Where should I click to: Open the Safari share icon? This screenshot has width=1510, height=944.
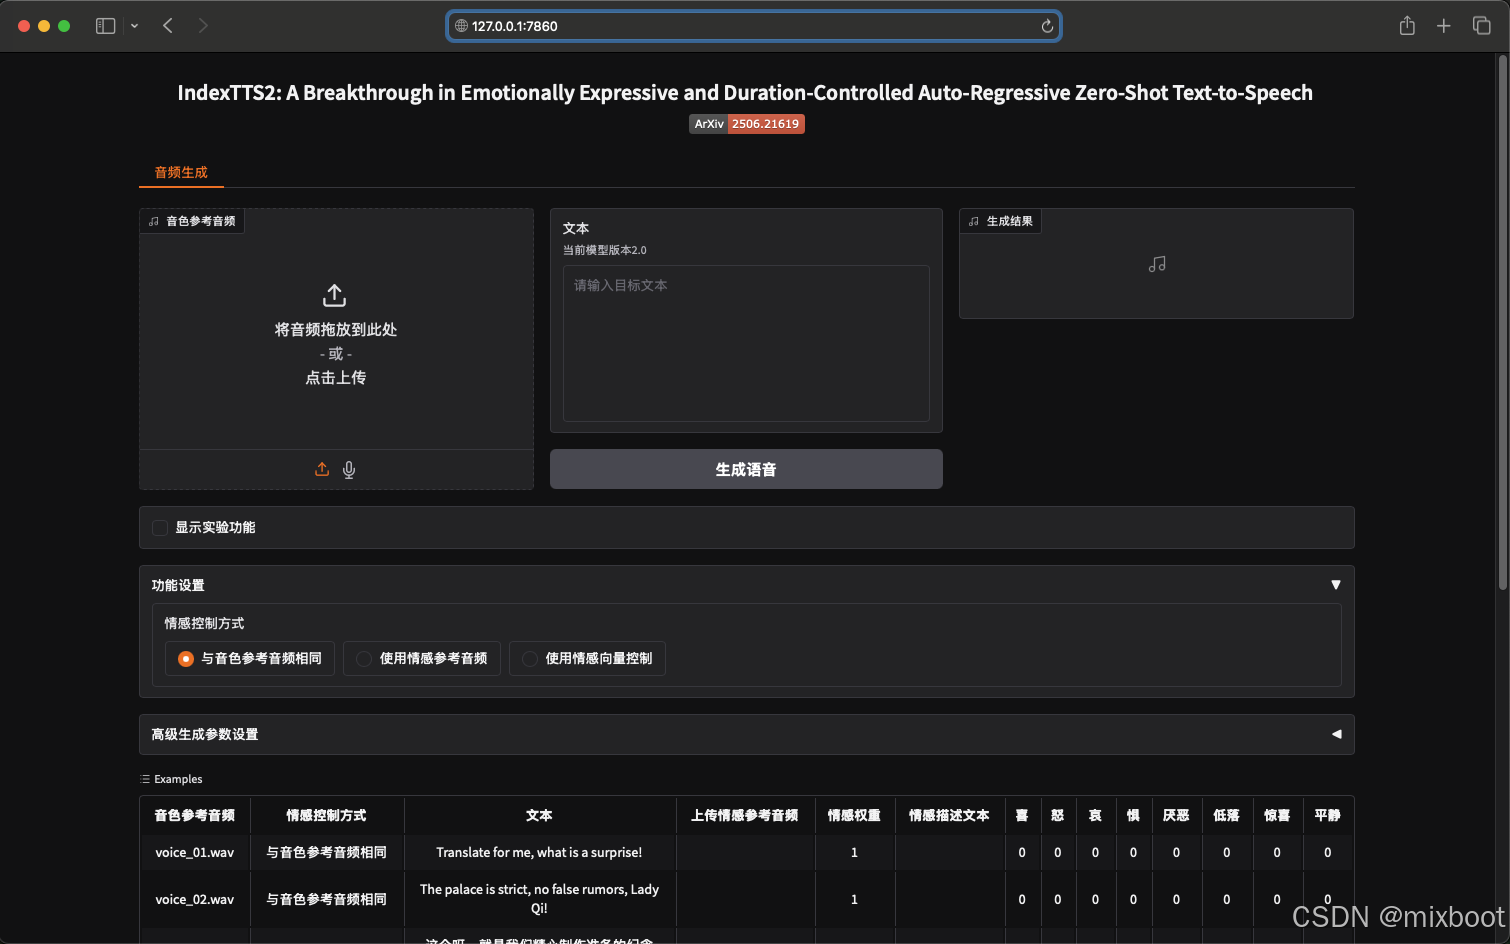point(1407,26)
